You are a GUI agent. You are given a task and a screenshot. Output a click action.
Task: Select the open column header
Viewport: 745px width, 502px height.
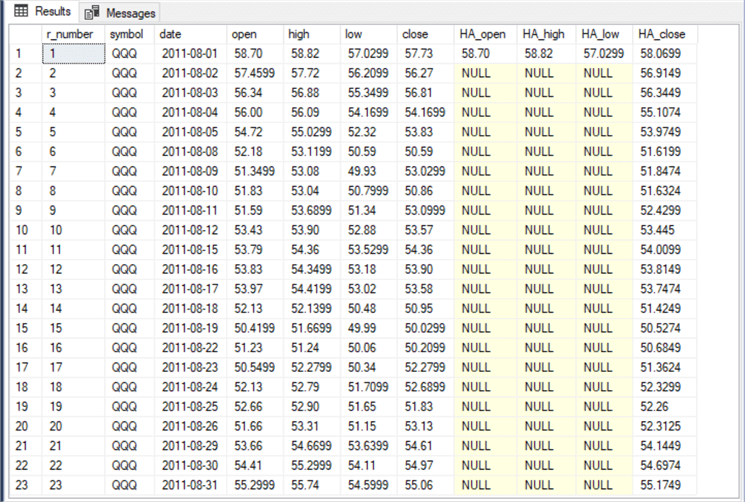coord(255,34)
